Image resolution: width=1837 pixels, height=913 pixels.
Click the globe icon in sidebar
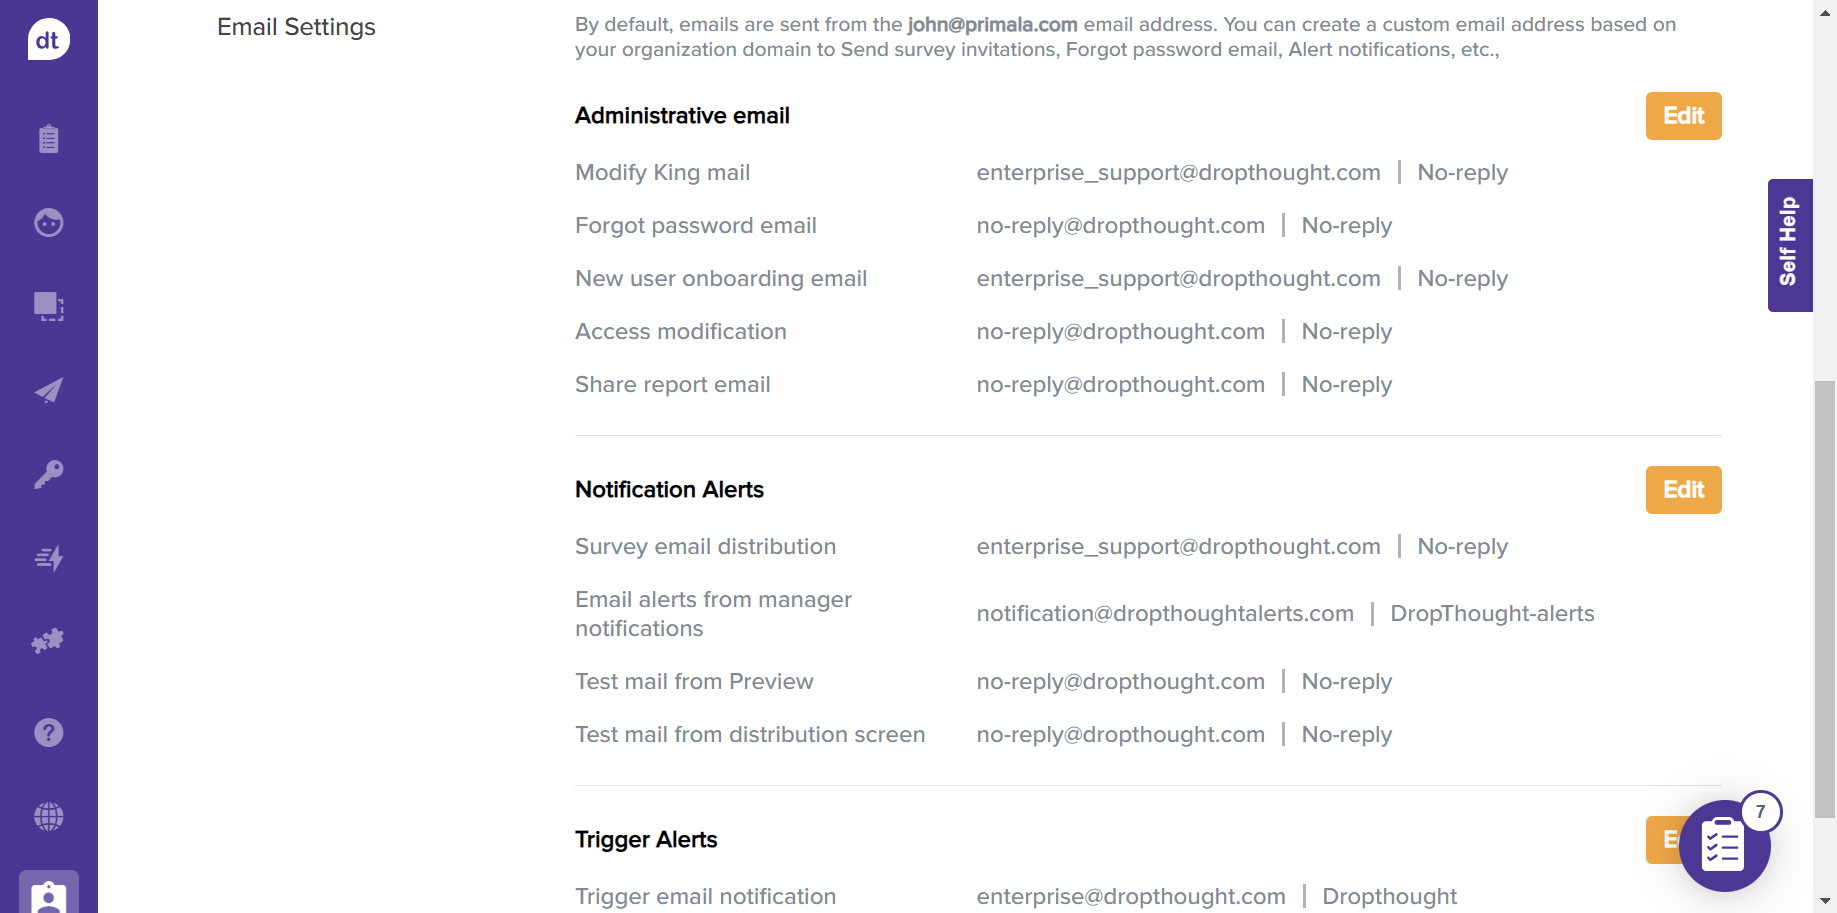coord(48,817)
